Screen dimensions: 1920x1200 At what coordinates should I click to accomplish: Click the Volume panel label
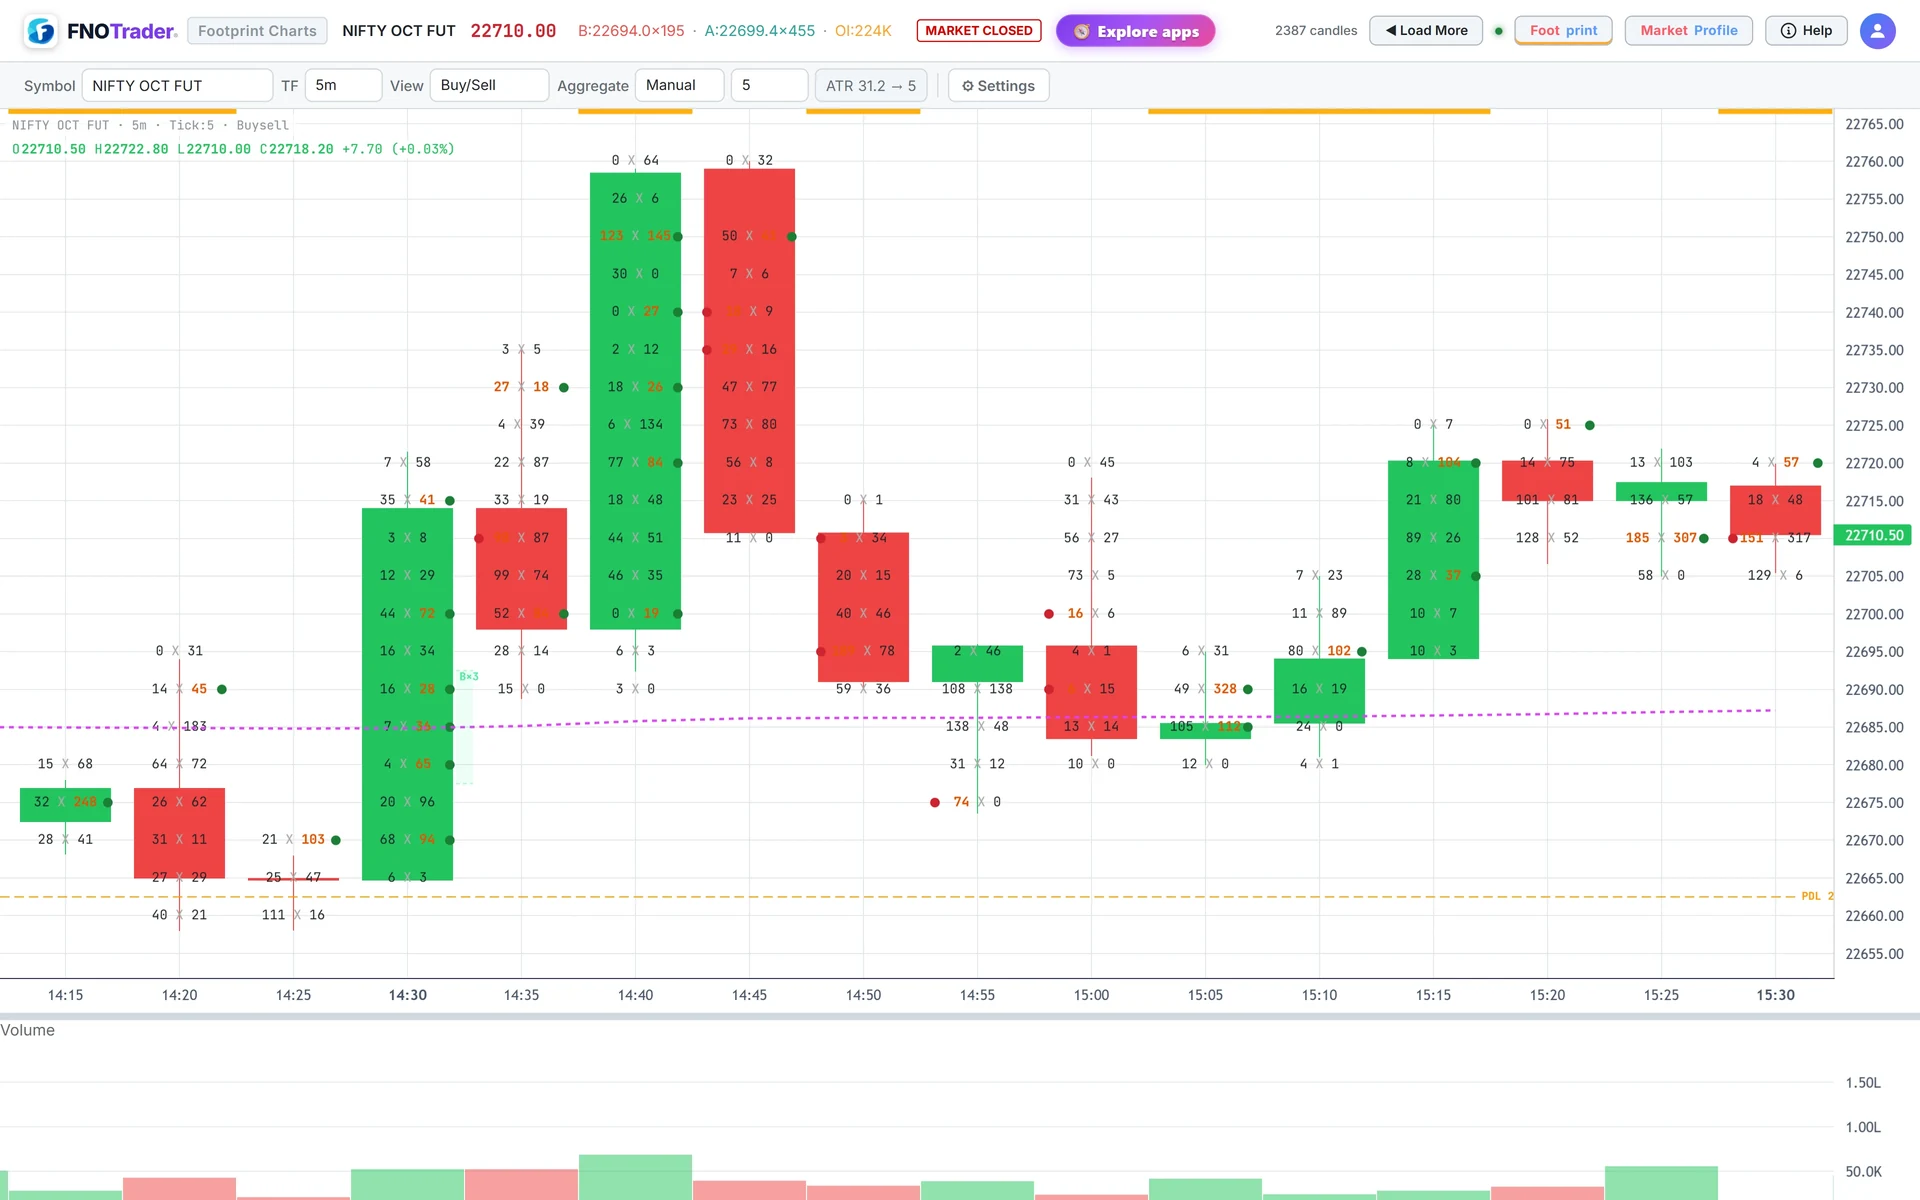[28, 1030]
